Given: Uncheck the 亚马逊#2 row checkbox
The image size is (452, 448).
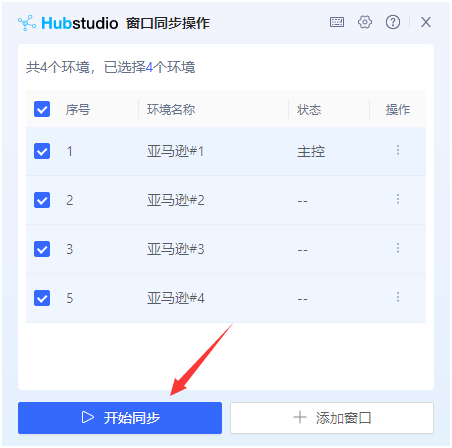Looking at the screenshot, I should [x=42, y=200].
